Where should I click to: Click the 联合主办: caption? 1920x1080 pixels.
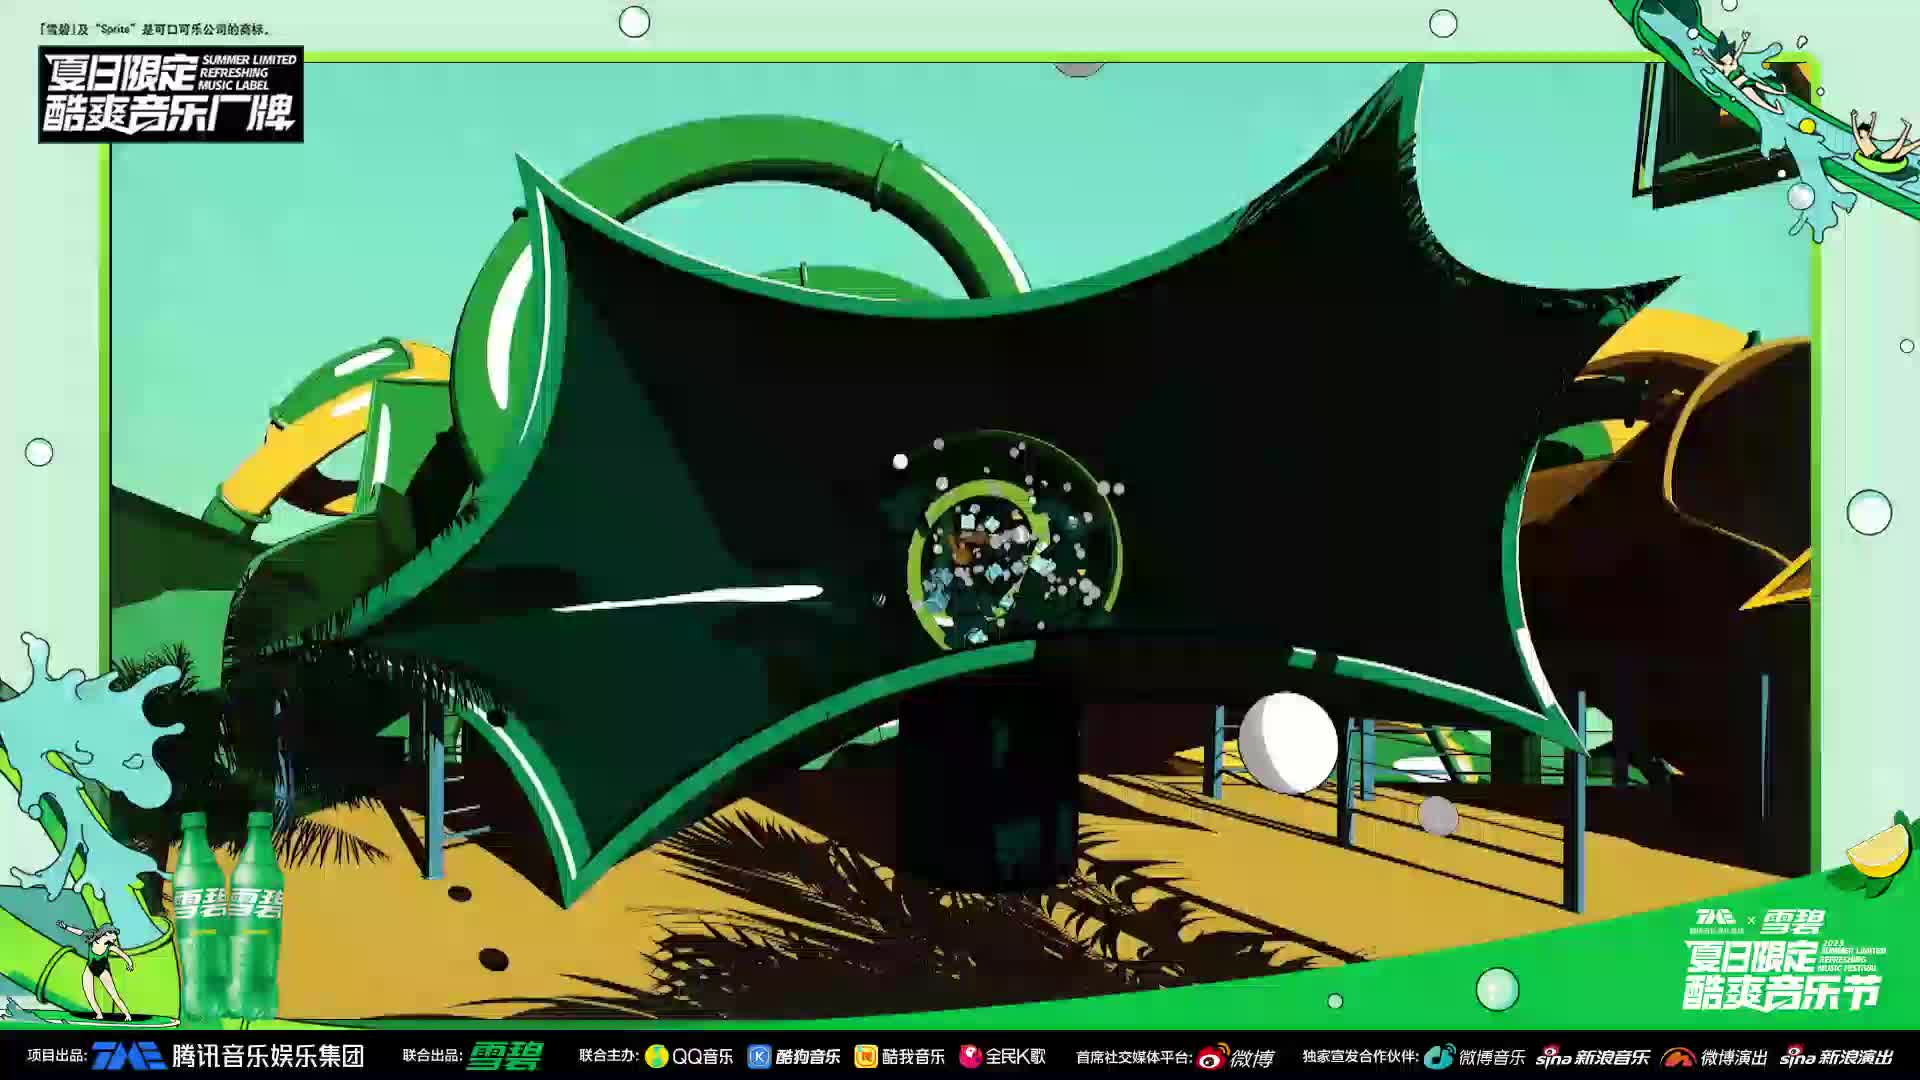click(x=609, y=1055)
